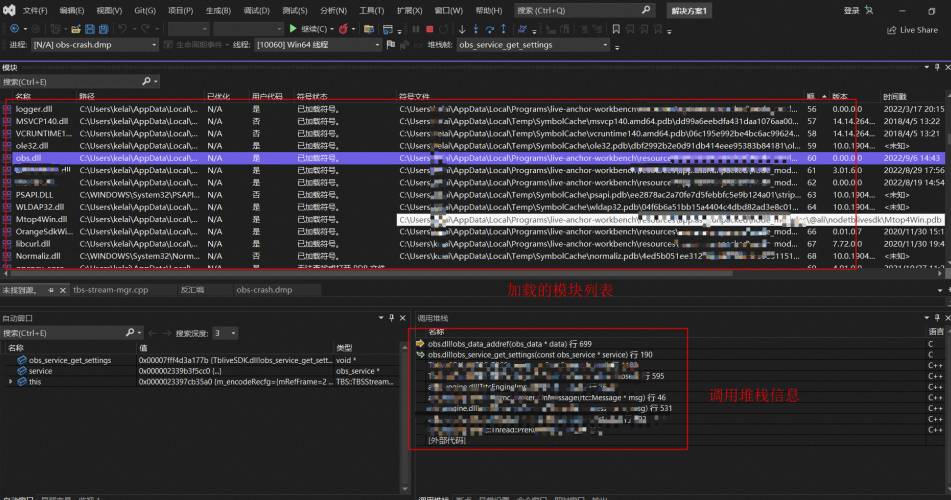Open the modules panel window options arrow
Screen dimensions: 951x500
pos(927,67)
